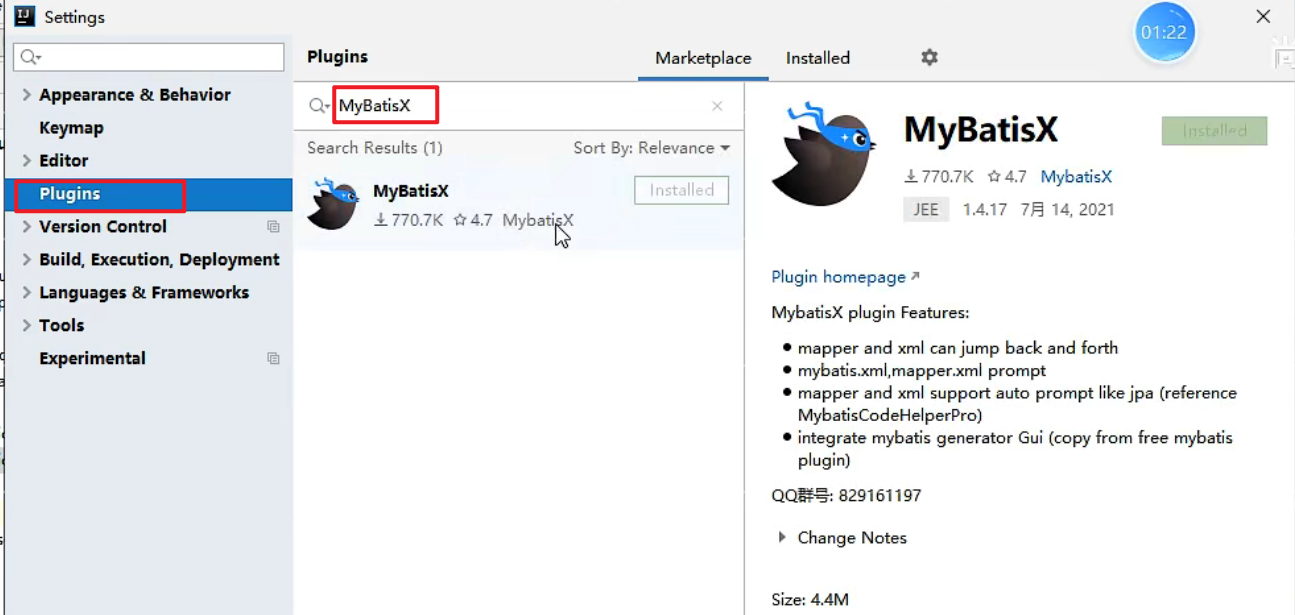This screenshot has height=615, width=1295.
Task: Expand the Editor settings section
Action: click(27, 160)
